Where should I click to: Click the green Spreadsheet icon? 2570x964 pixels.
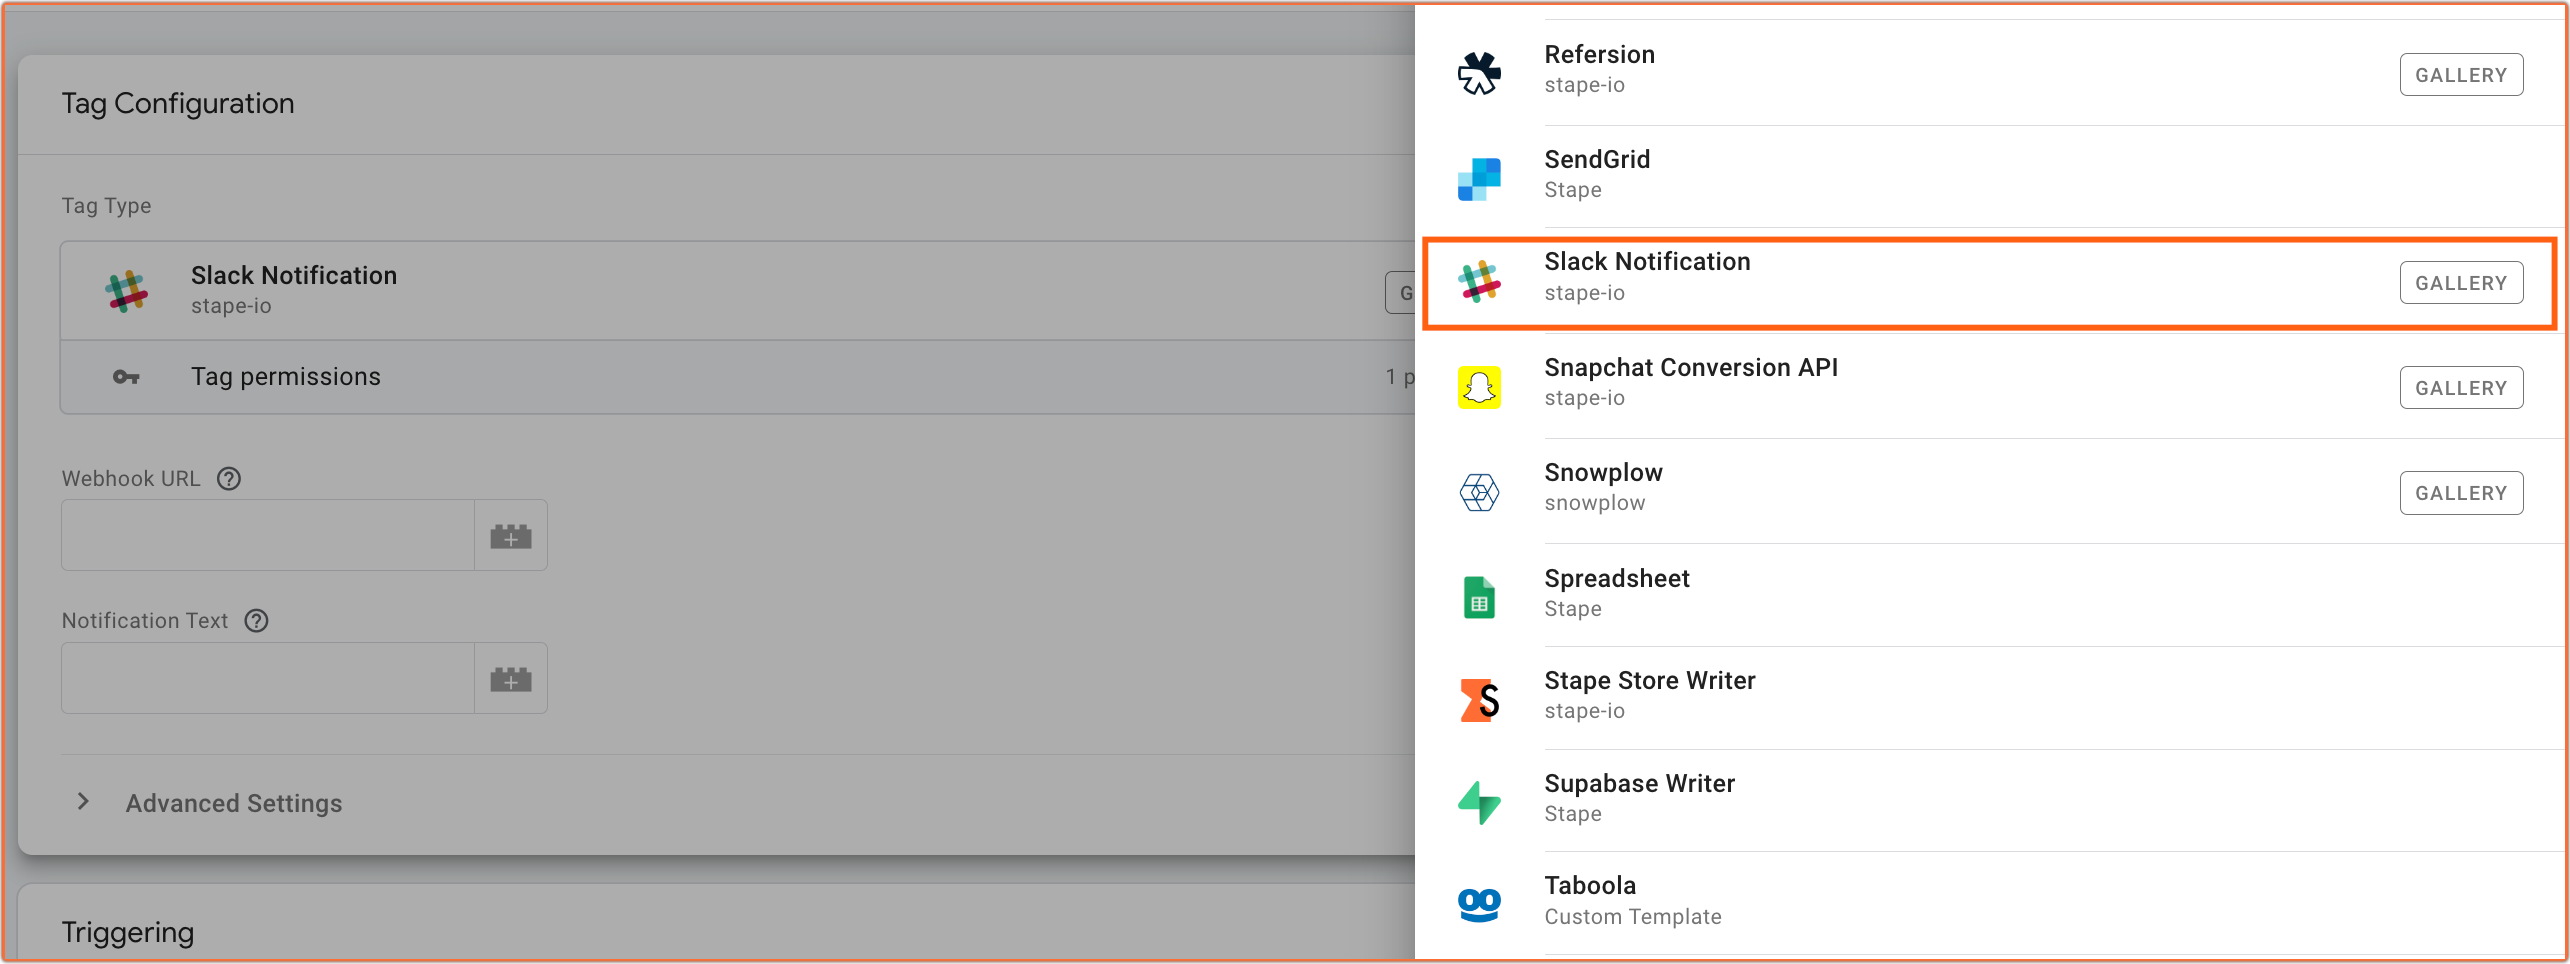tap(1479, 597)
